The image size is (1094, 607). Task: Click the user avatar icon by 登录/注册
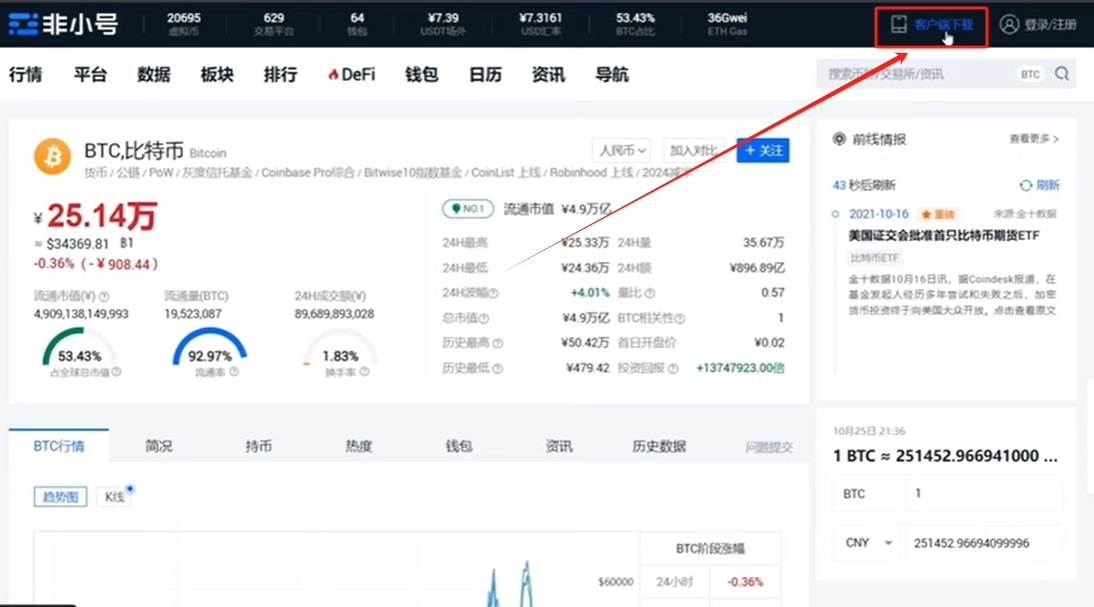point(1009,24)
